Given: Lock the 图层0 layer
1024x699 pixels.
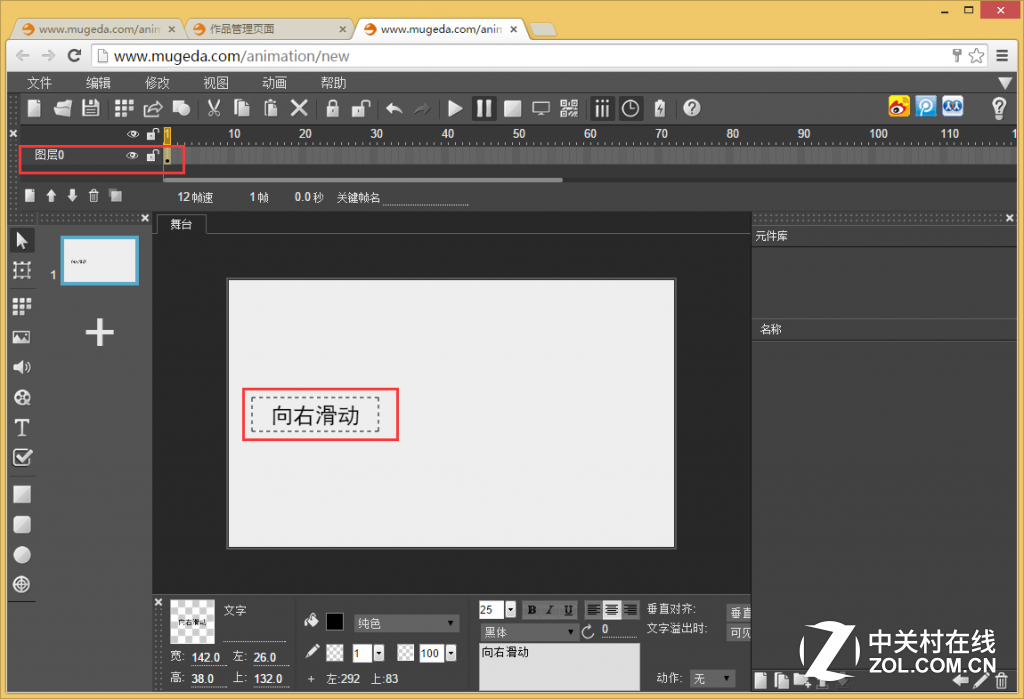Looking at the screenshot, I should coord(152,155).
